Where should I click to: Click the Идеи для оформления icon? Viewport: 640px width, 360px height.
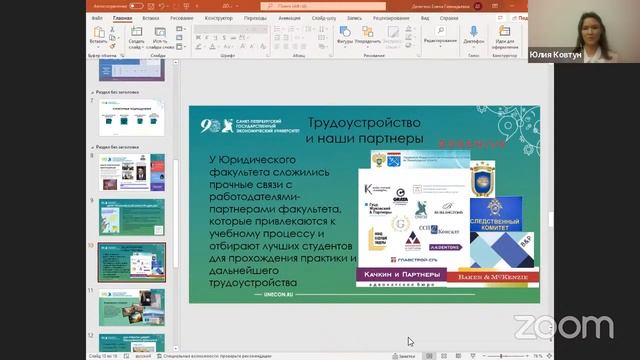tap(504, 32)
